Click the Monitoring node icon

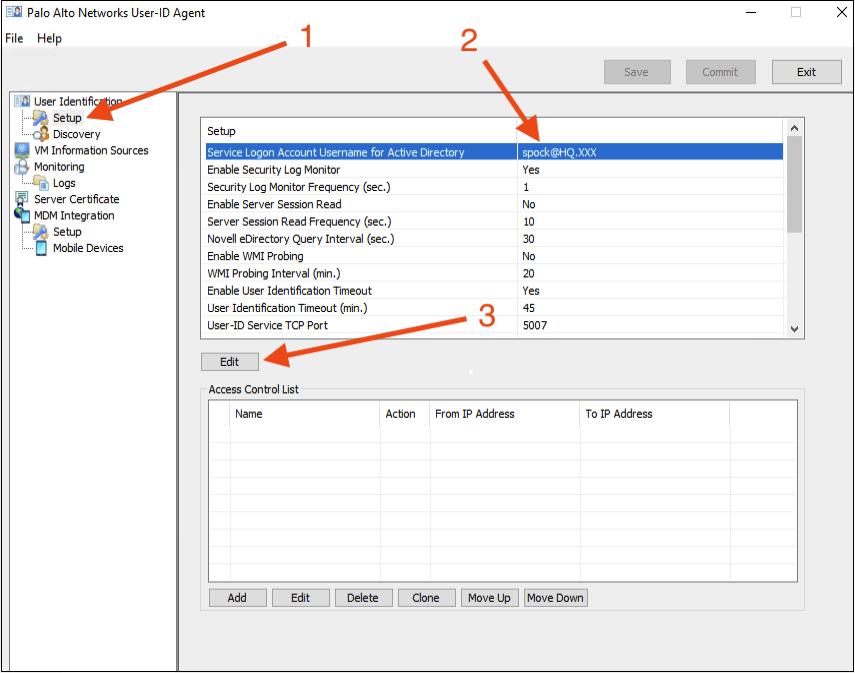(x=22, y=167)
